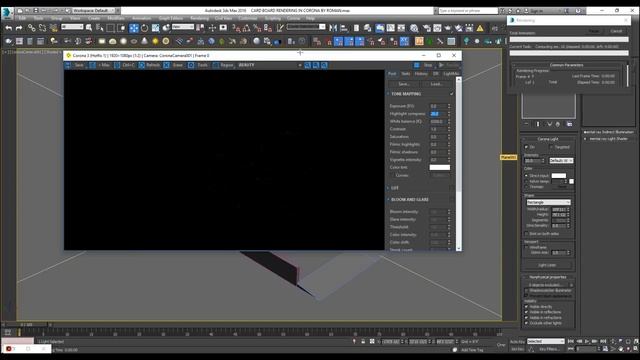Click the Region icon in Corona frame buffer
The height and width of the screenshot is (360, 640).
(216, 65)
